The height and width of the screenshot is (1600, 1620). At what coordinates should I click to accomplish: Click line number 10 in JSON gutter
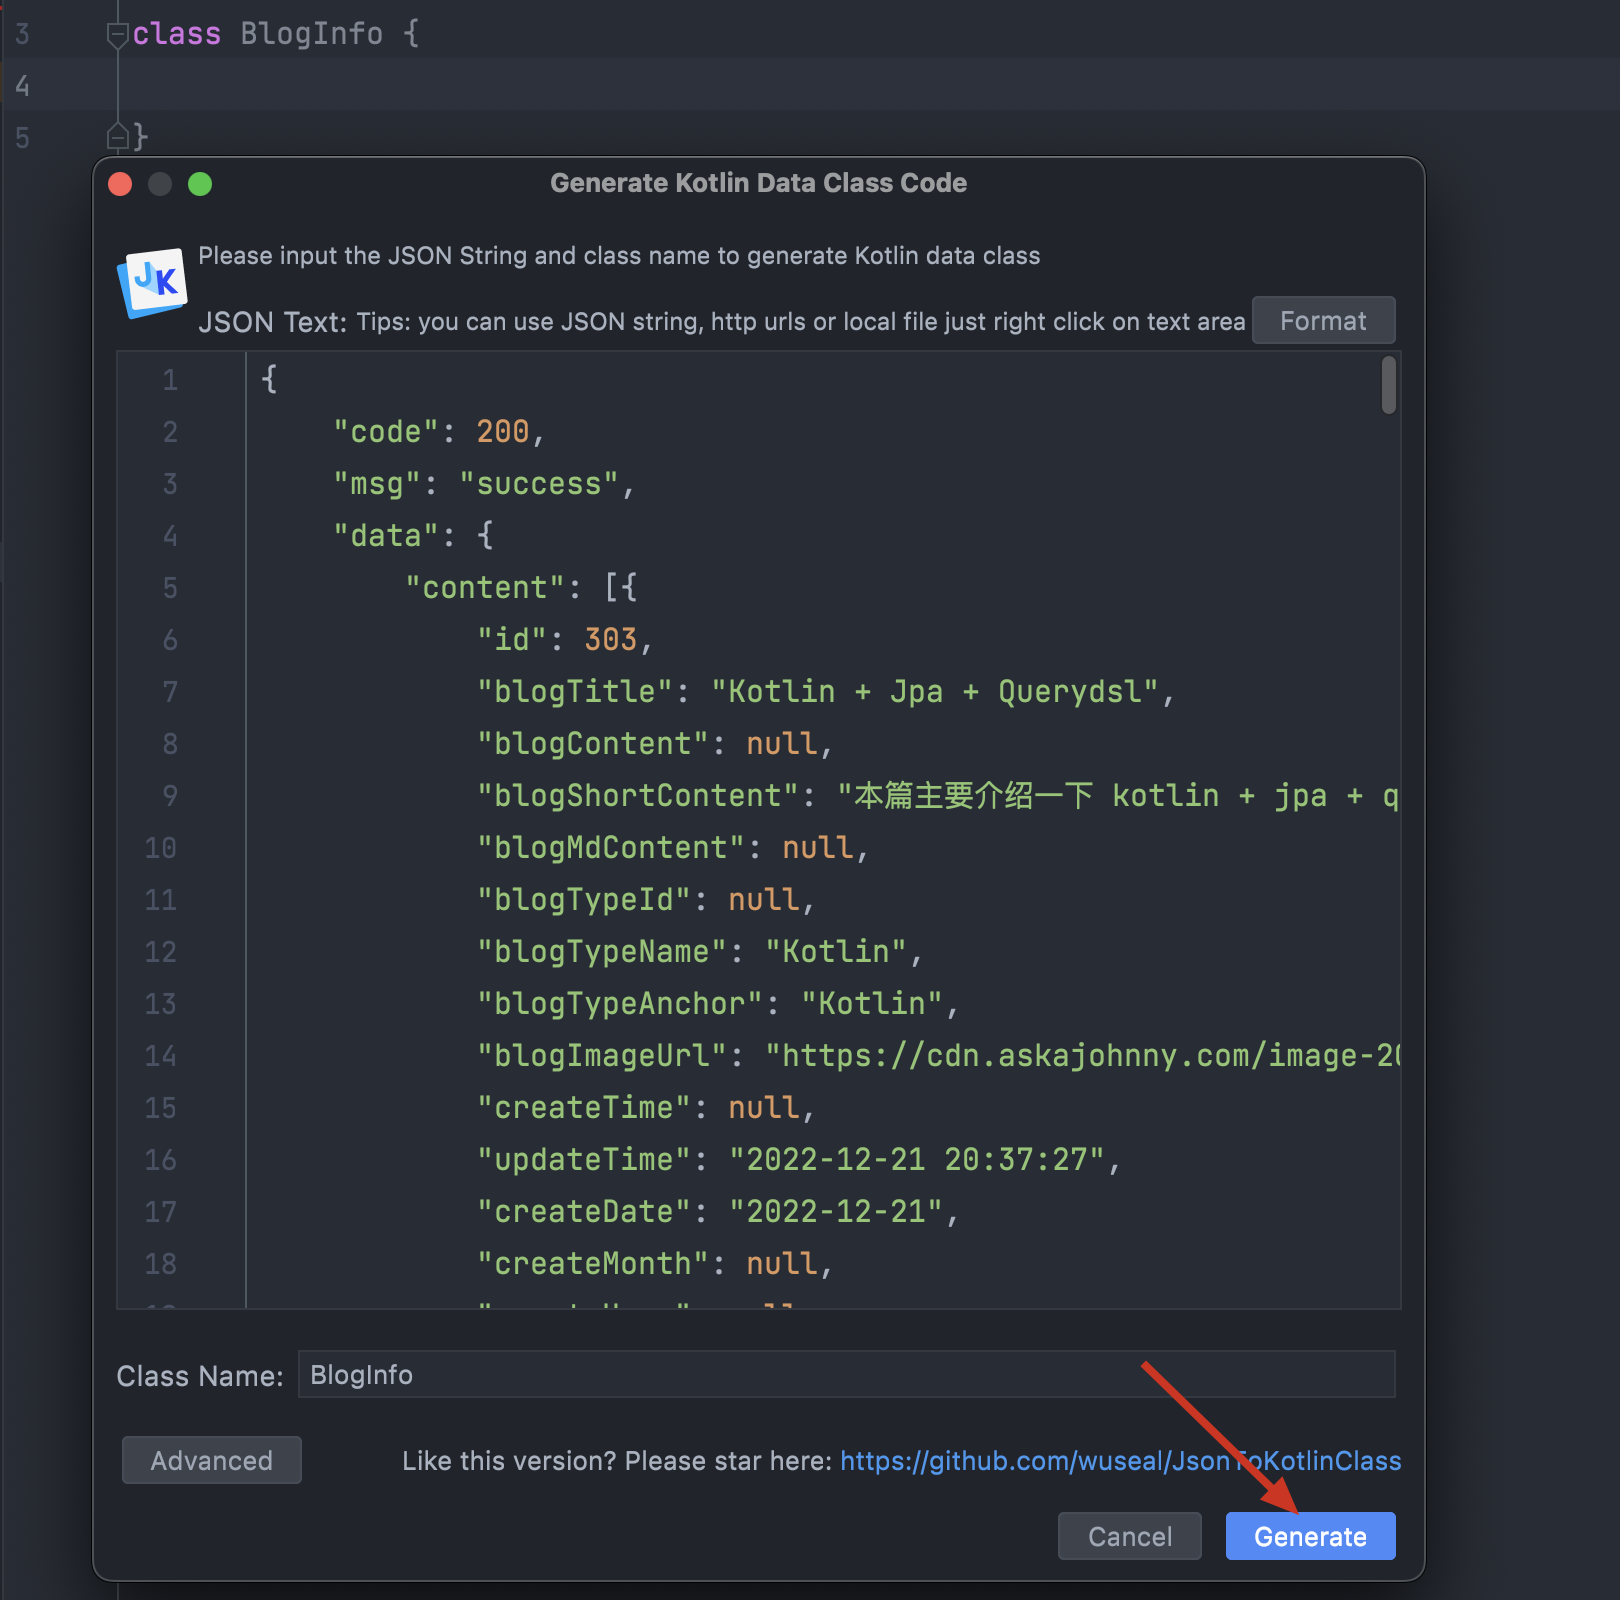pyautogui.click(x=160, y=848)
